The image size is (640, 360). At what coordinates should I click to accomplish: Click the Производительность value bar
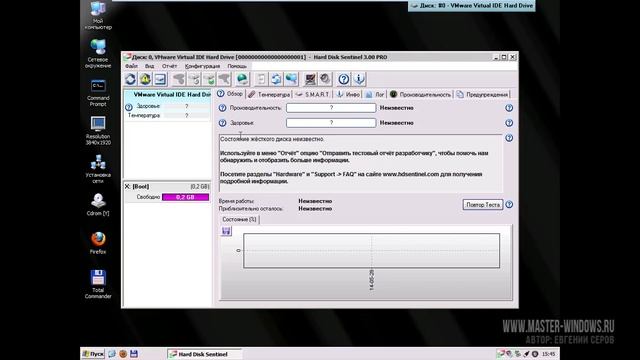(x=331, y=108)
